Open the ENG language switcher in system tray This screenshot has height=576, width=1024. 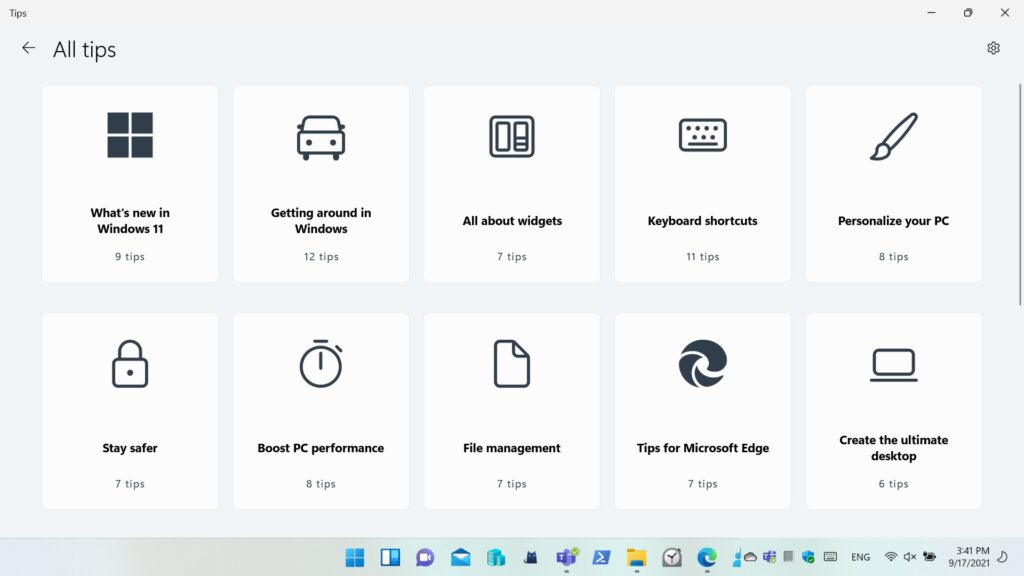860,557
